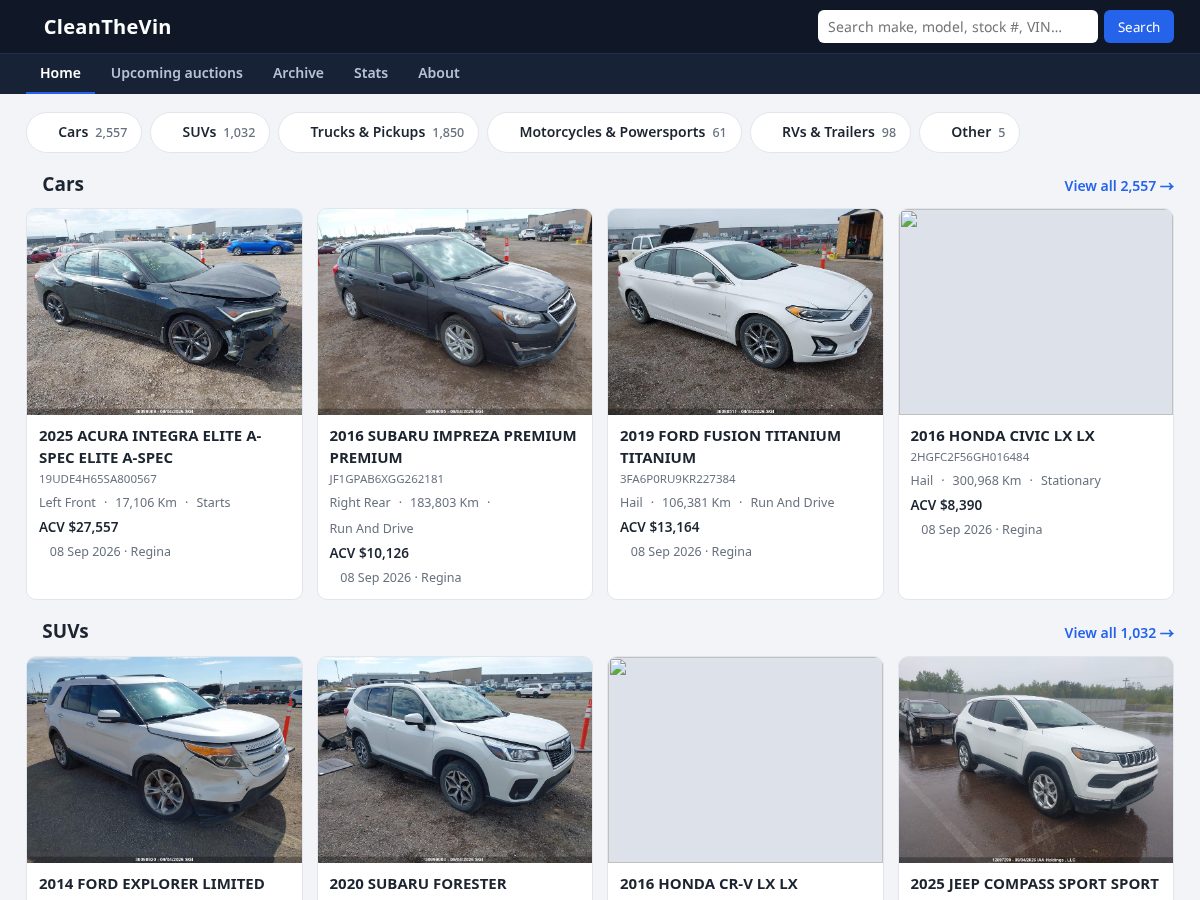Open 2016 Honda CR-V LX title

tap(709, 884)
